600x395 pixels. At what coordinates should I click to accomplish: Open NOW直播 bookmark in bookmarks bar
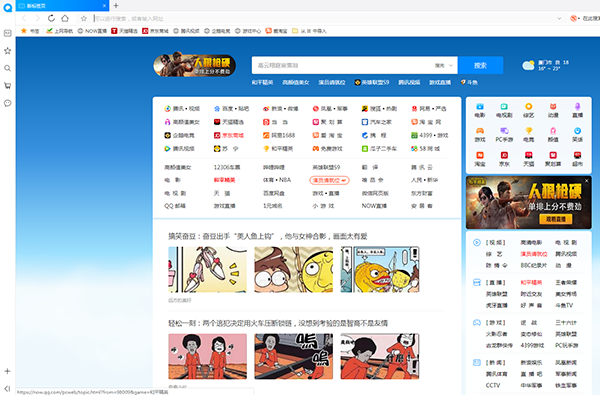click(x=92, y=31)
